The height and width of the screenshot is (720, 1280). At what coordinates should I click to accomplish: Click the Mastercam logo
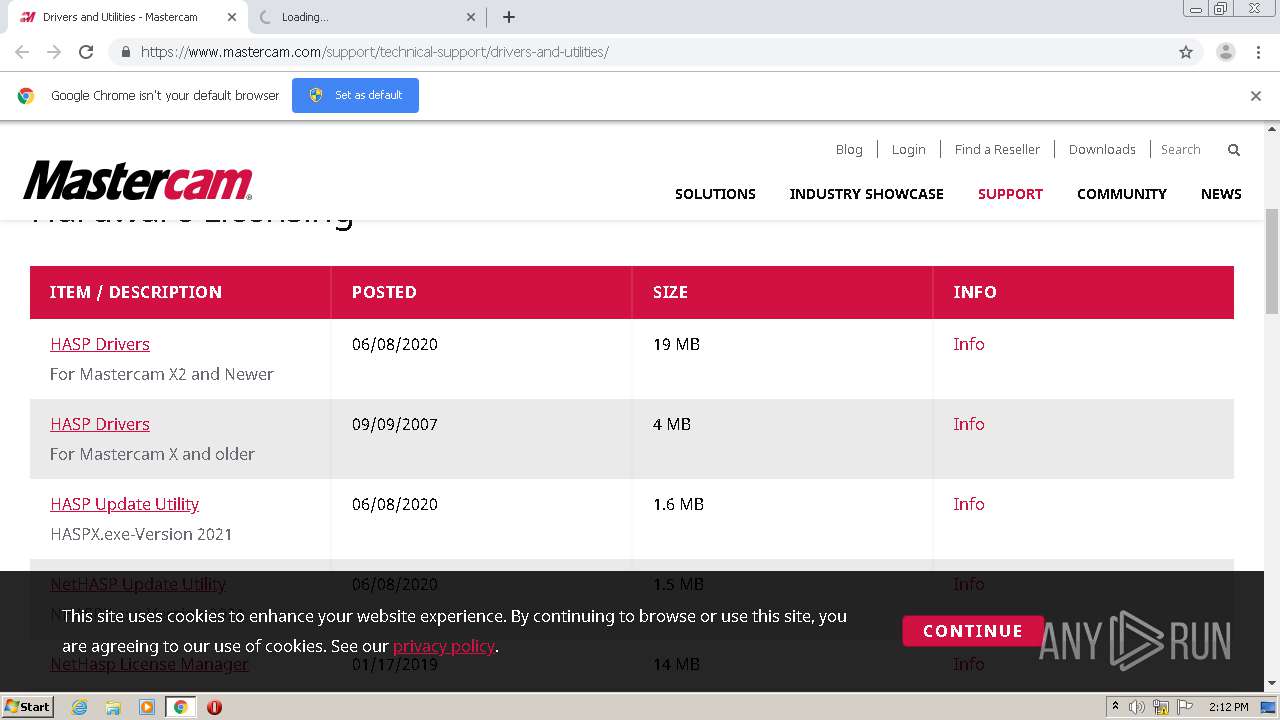[x=138, y=180]
